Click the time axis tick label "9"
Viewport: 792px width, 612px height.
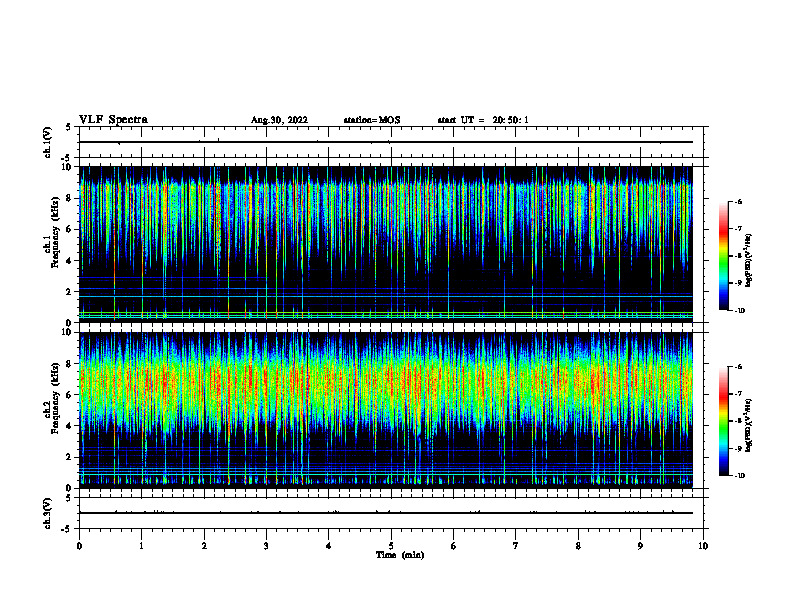[640, 546]
